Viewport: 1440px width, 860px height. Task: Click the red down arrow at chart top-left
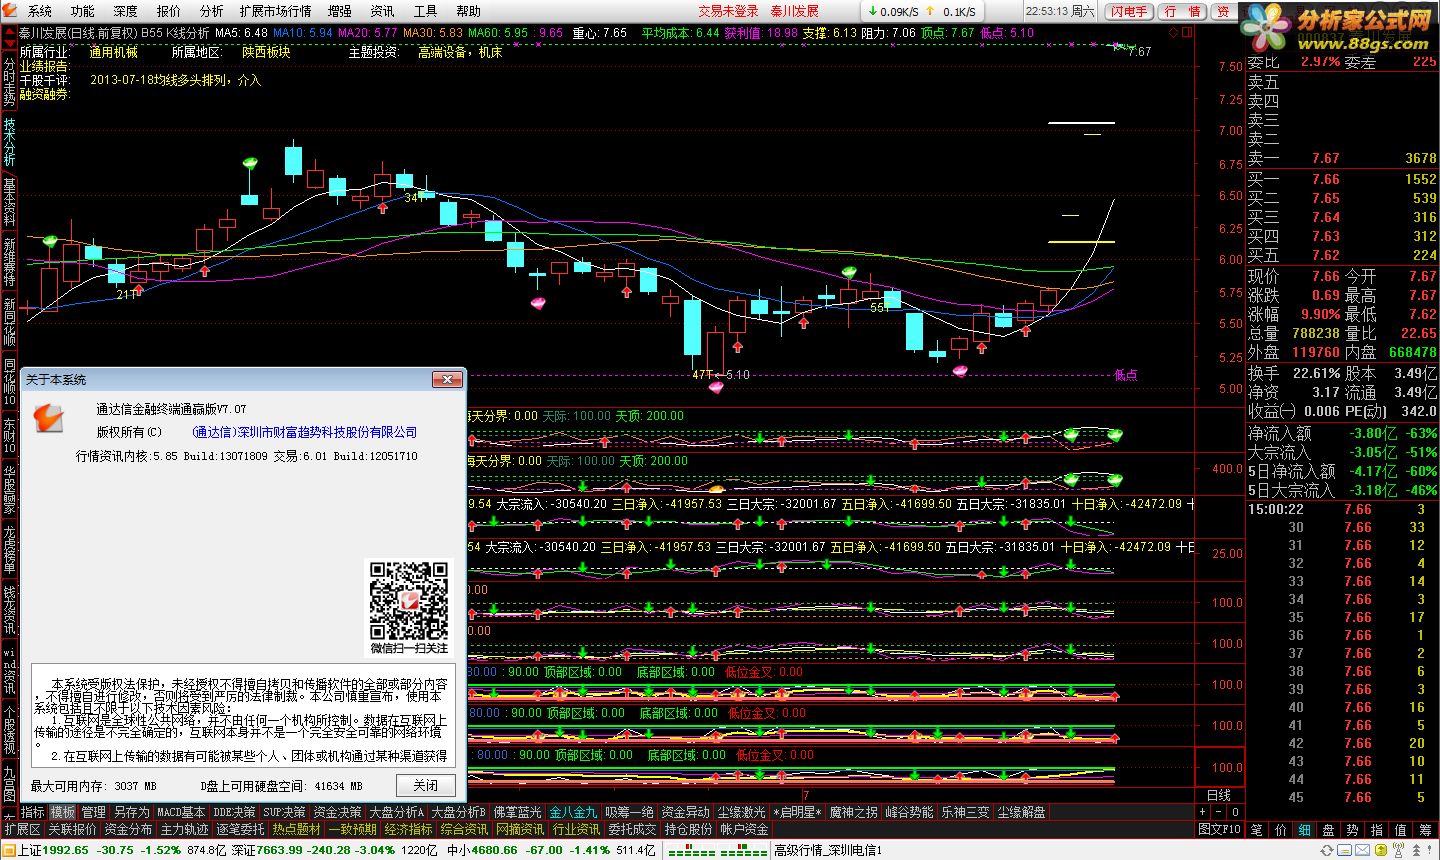pos(10,43)
